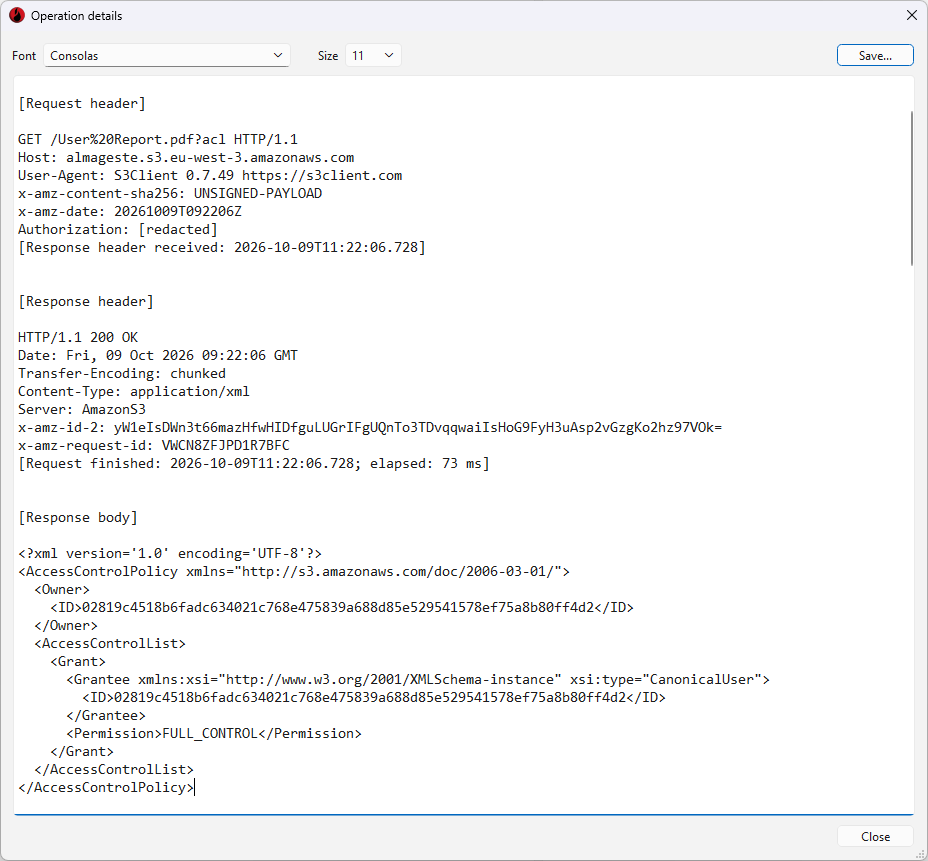Click the Date Fri, 09 Oct 2026 line
This screenshot has width=928, height=861.
click(x=158, y=355)
